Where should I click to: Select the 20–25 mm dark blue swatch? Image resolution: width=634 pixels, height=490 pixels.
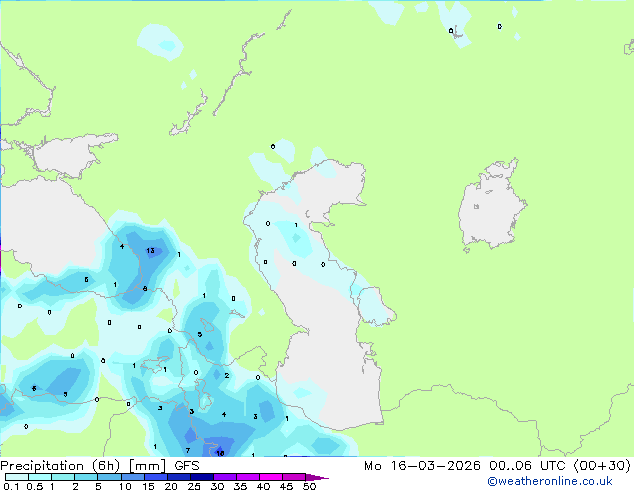point(178,477)
